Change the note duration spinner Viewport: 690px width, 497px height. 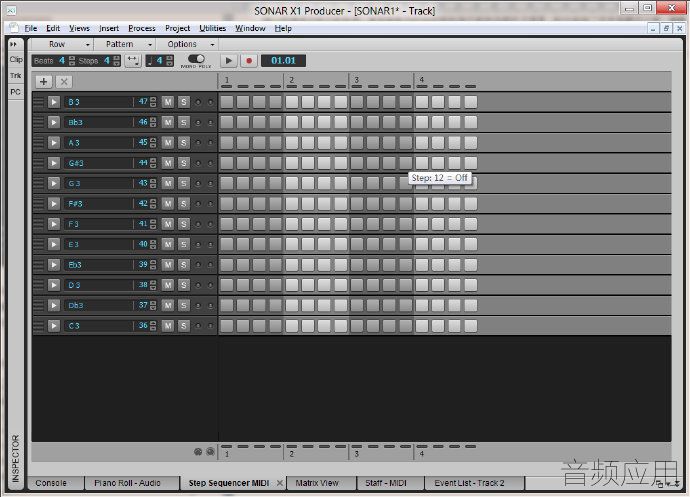pyautogui.click(x=169, y=61)
